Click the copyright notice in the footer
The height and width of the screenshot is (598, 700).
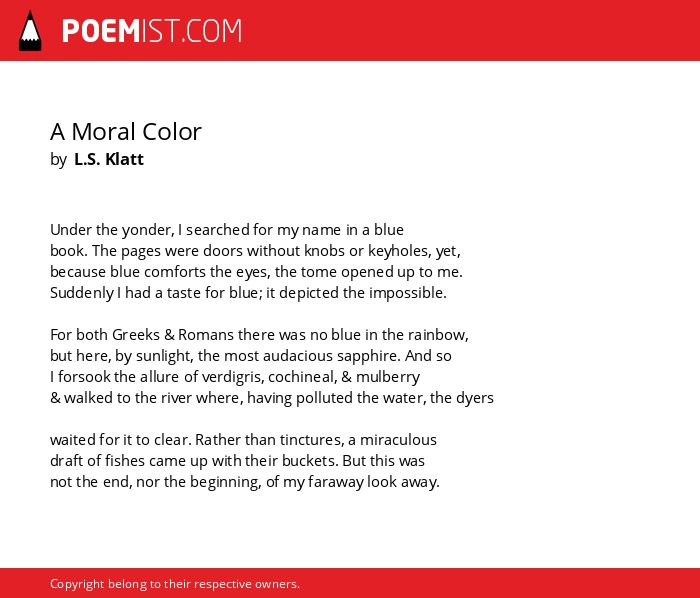point(175,584)
